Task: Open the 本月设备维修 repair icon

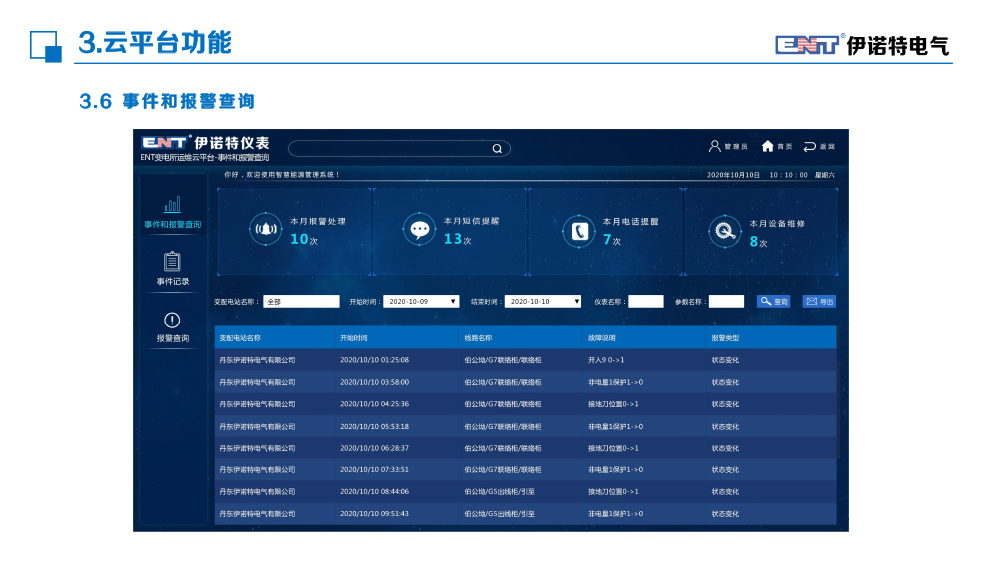Action: tap(724, 231)
